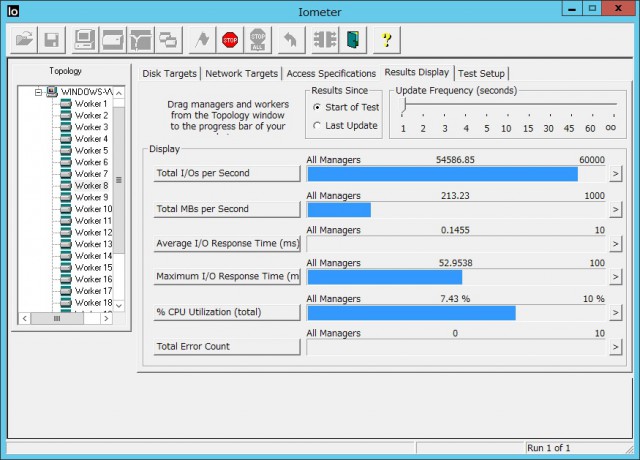This screenshot has width=640, height=460.
Task: Open the Access Specifications tab
Action: pos(331,74)
